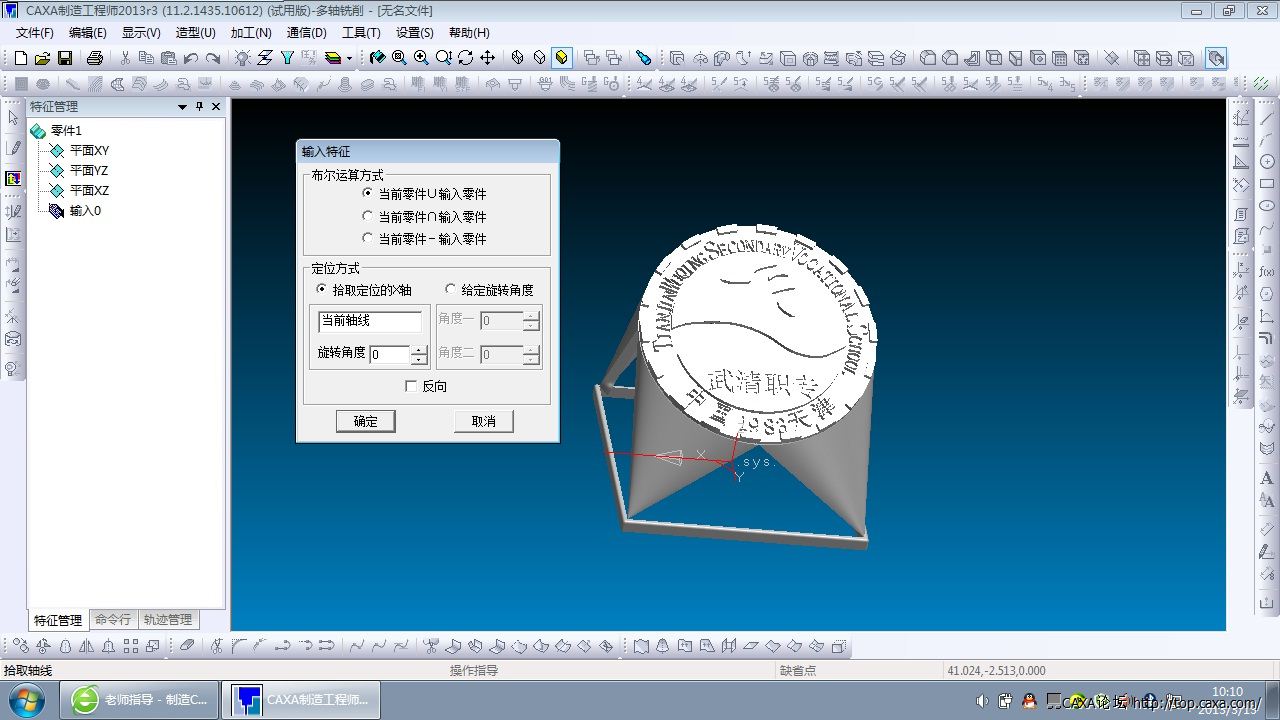Image resolution: width=1280 pixels, height=720 pixels.
Task: Click the rotate view icon
Action: (x=465, y=58)
